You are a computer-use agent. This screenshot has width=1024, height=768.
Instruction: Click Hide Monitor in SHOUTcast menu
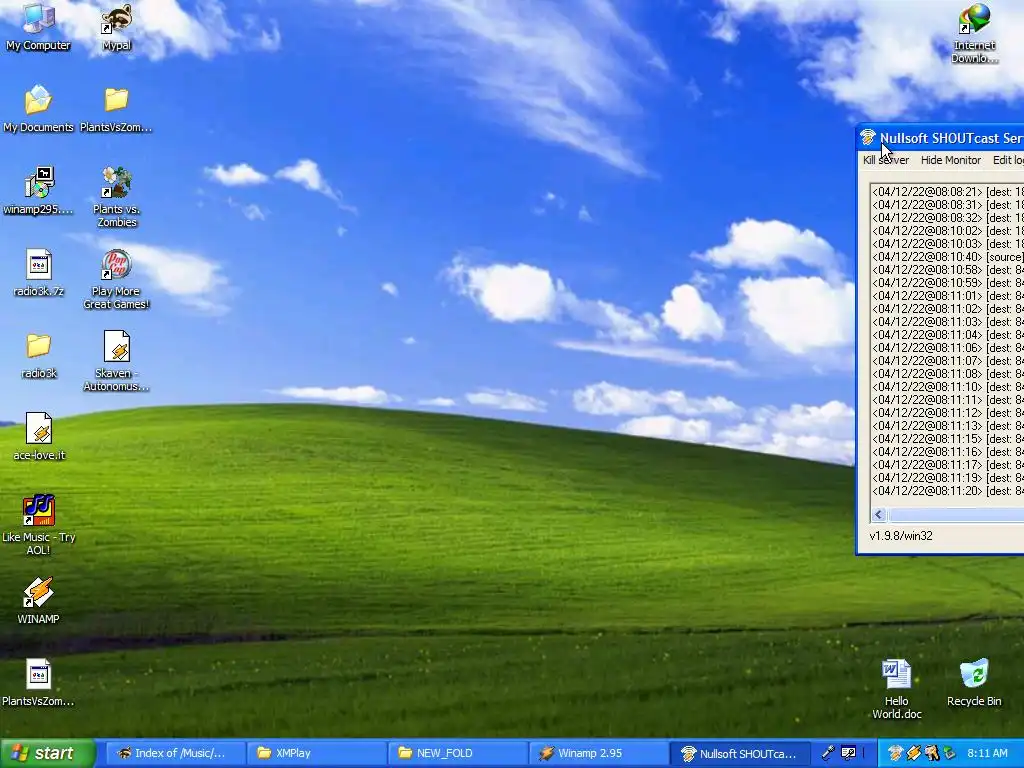pyautogui.click(x=951, y=160)
